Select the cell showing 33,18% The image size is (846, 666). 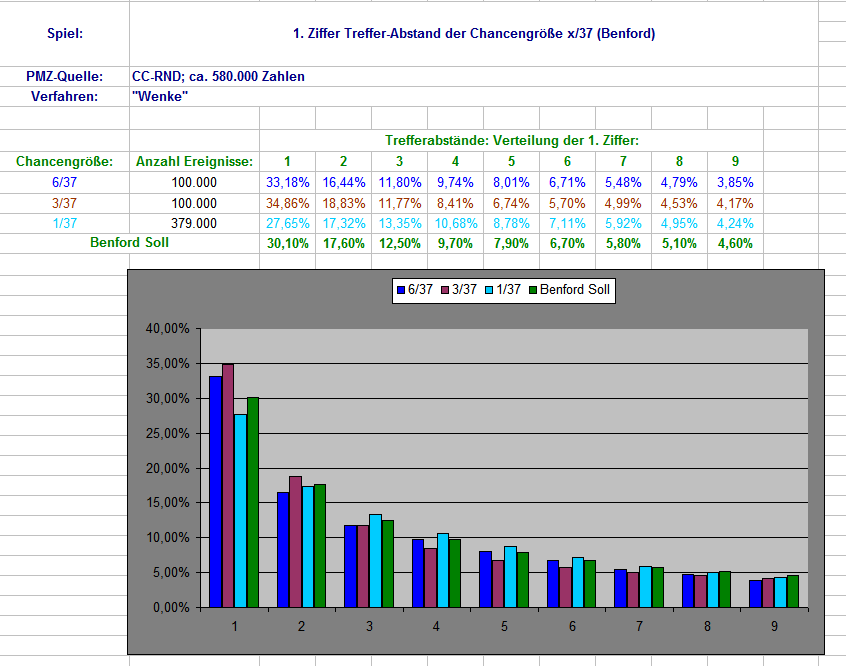pos(288,182)
